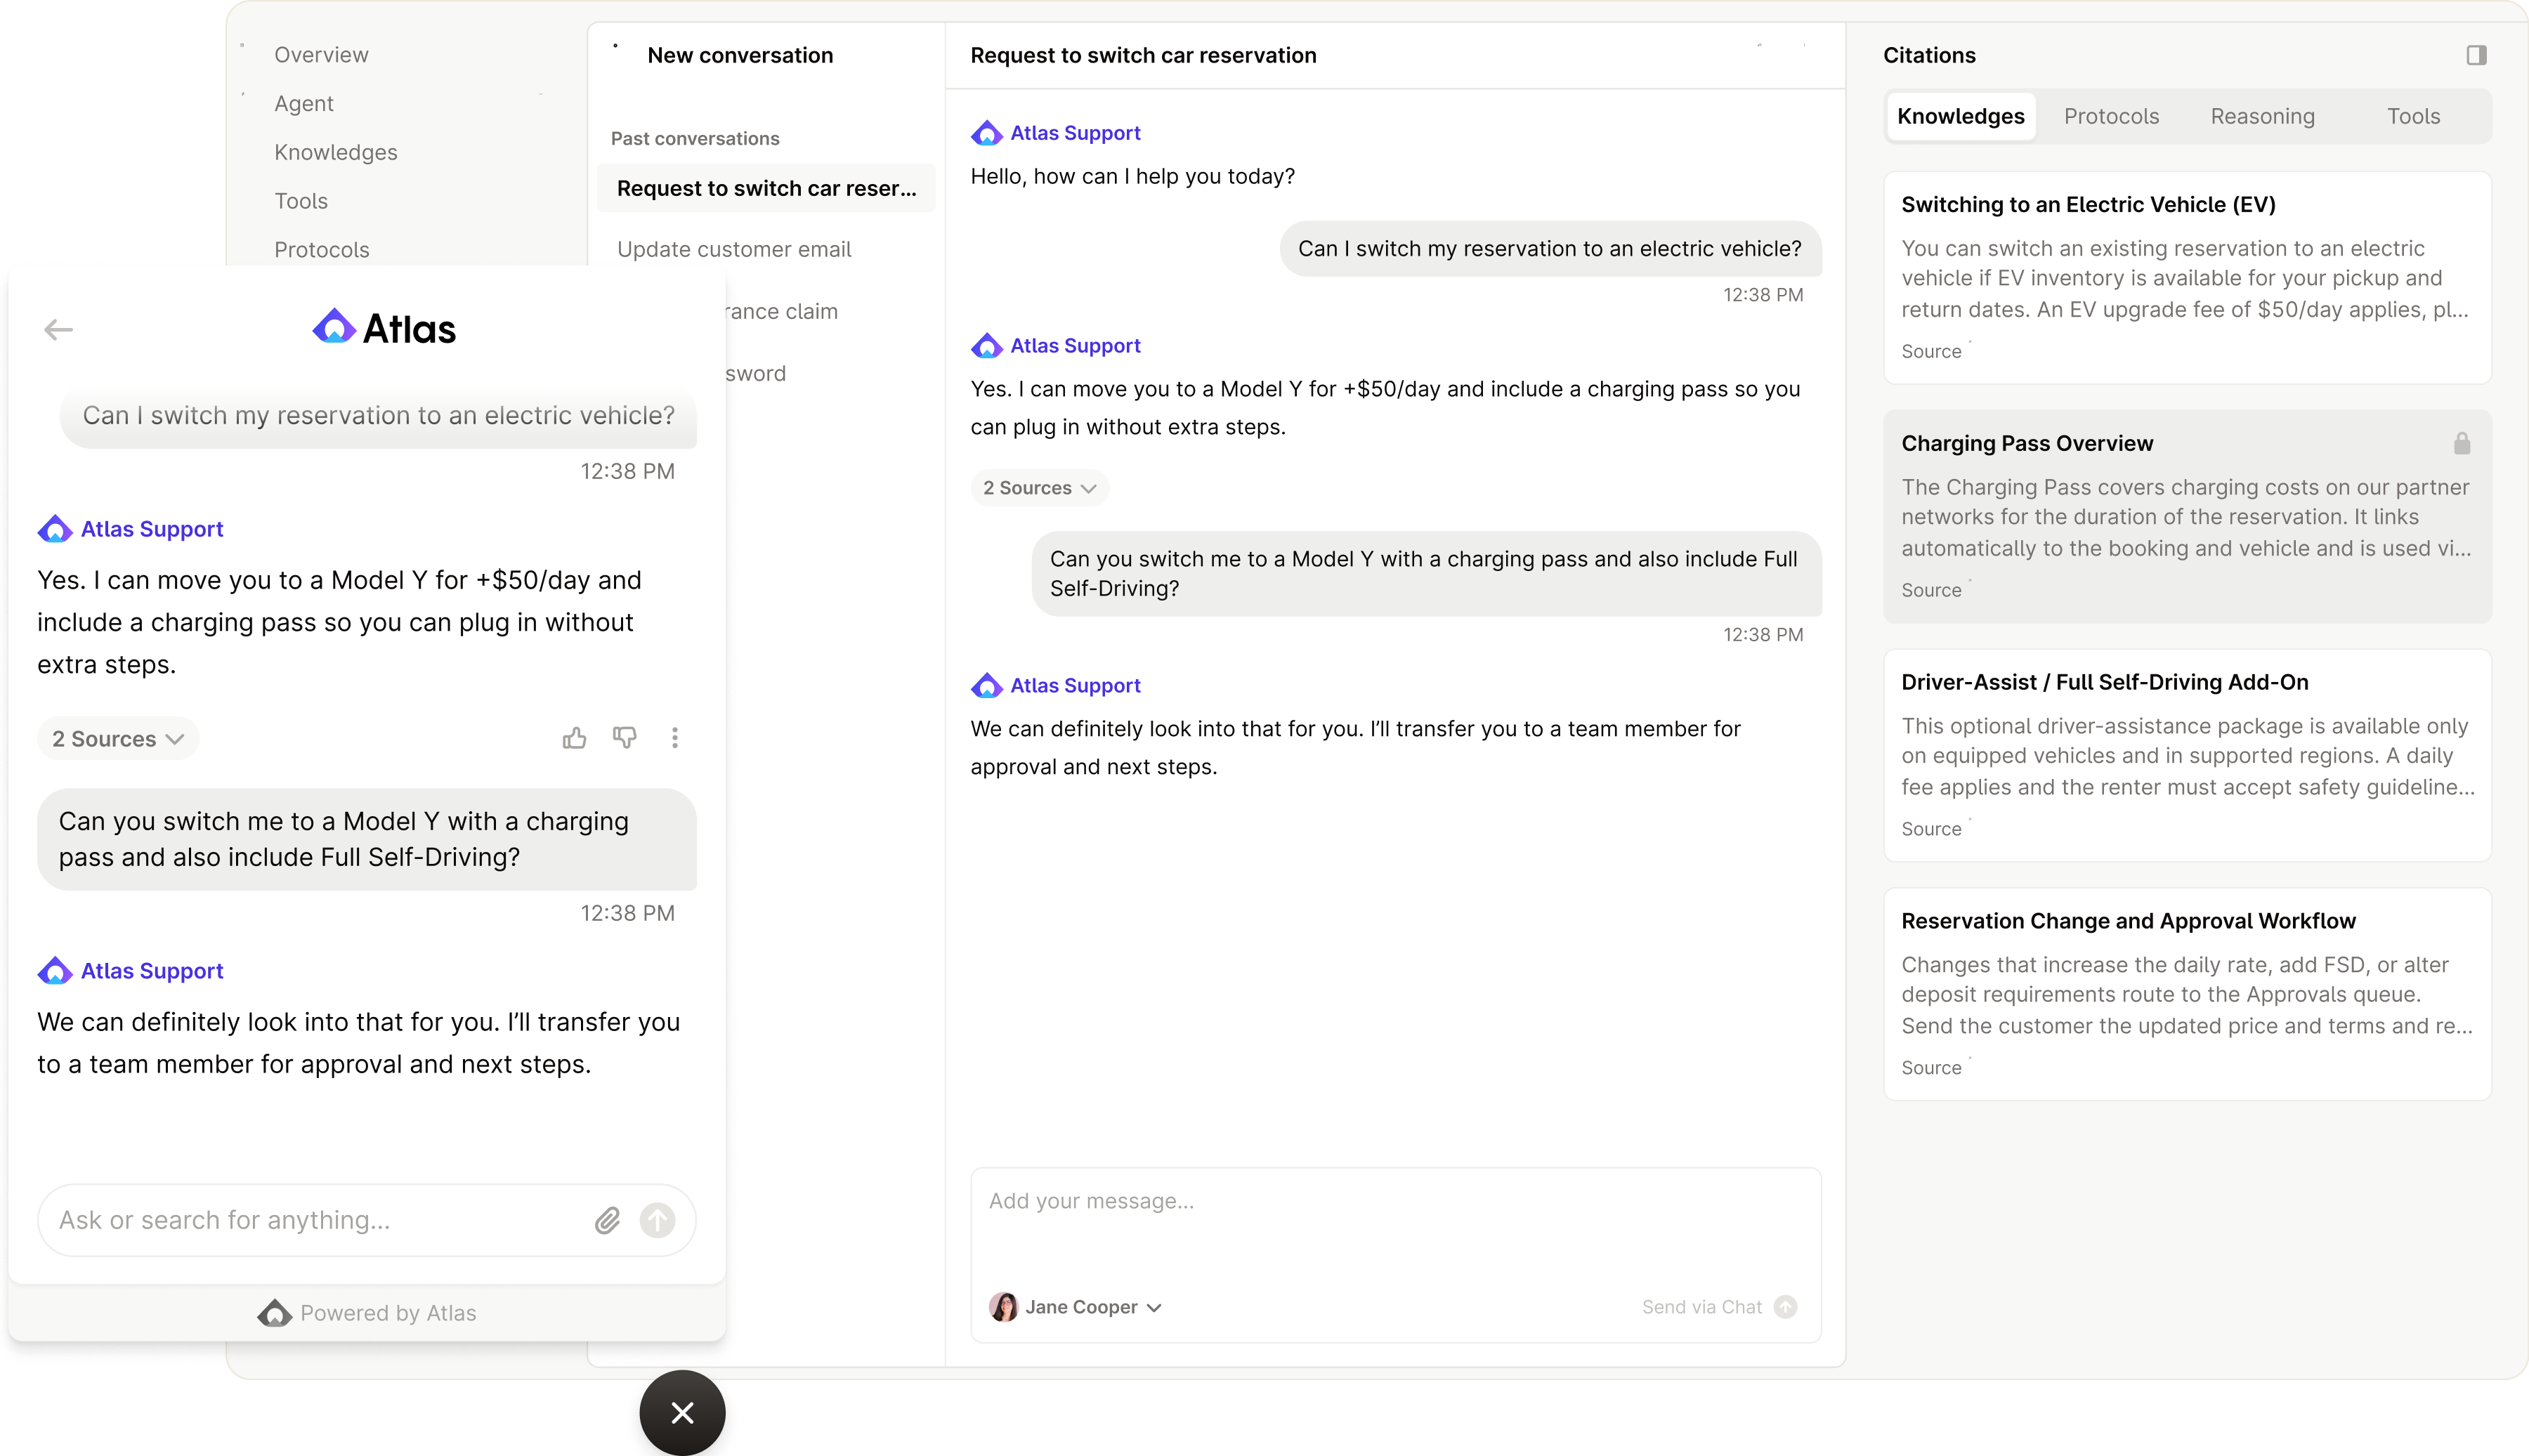Expand 2 Sources in main conversation

tap(1039, 488)
